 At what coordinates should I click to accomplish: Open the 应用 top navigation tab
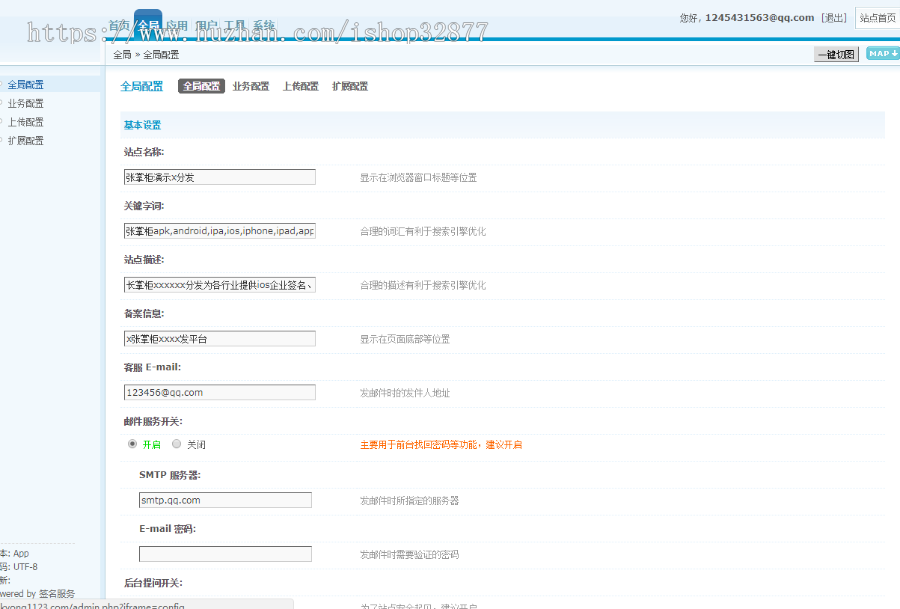177,25
